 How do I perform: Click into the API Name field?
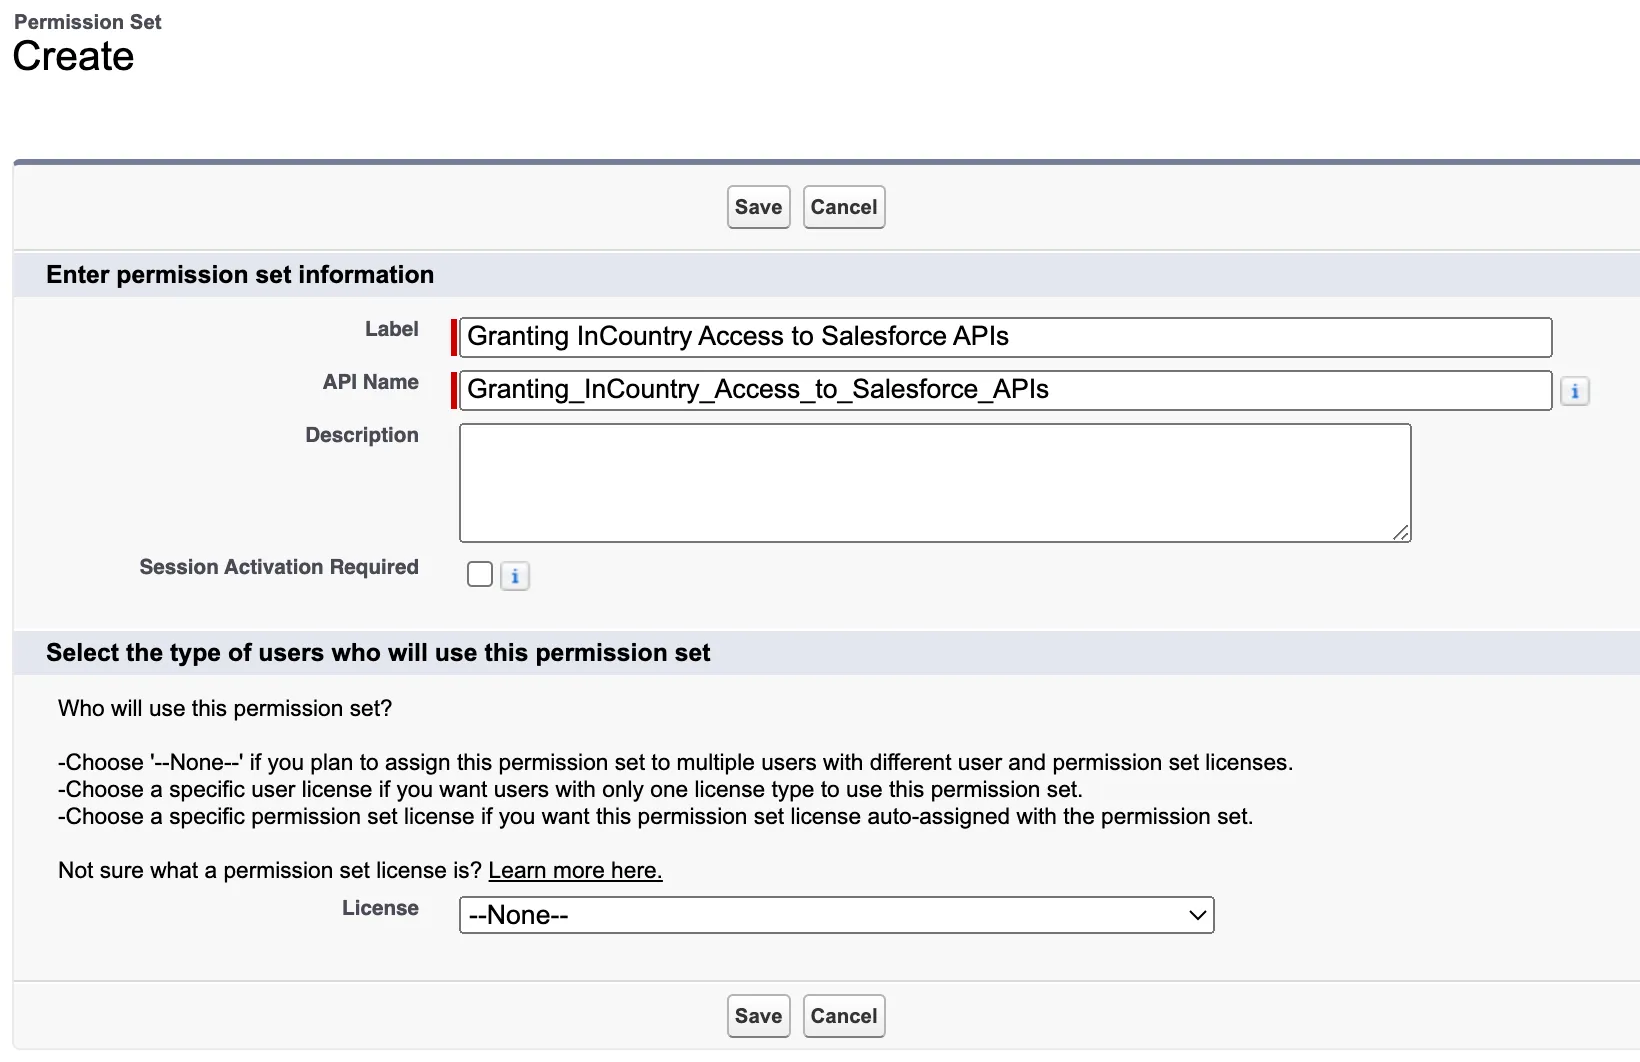coord(1004,390)
